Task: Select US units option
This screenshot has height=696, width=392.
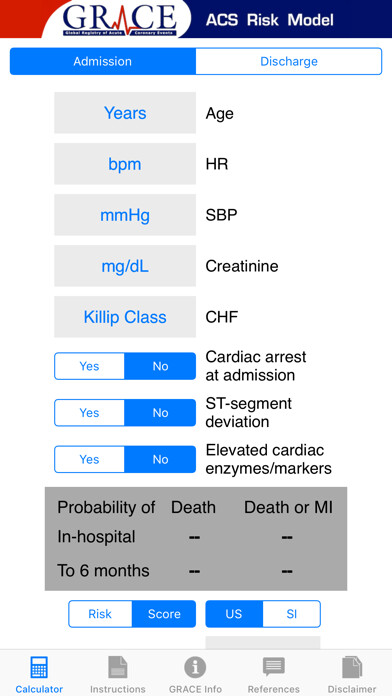Action: (x=234, y=614)
